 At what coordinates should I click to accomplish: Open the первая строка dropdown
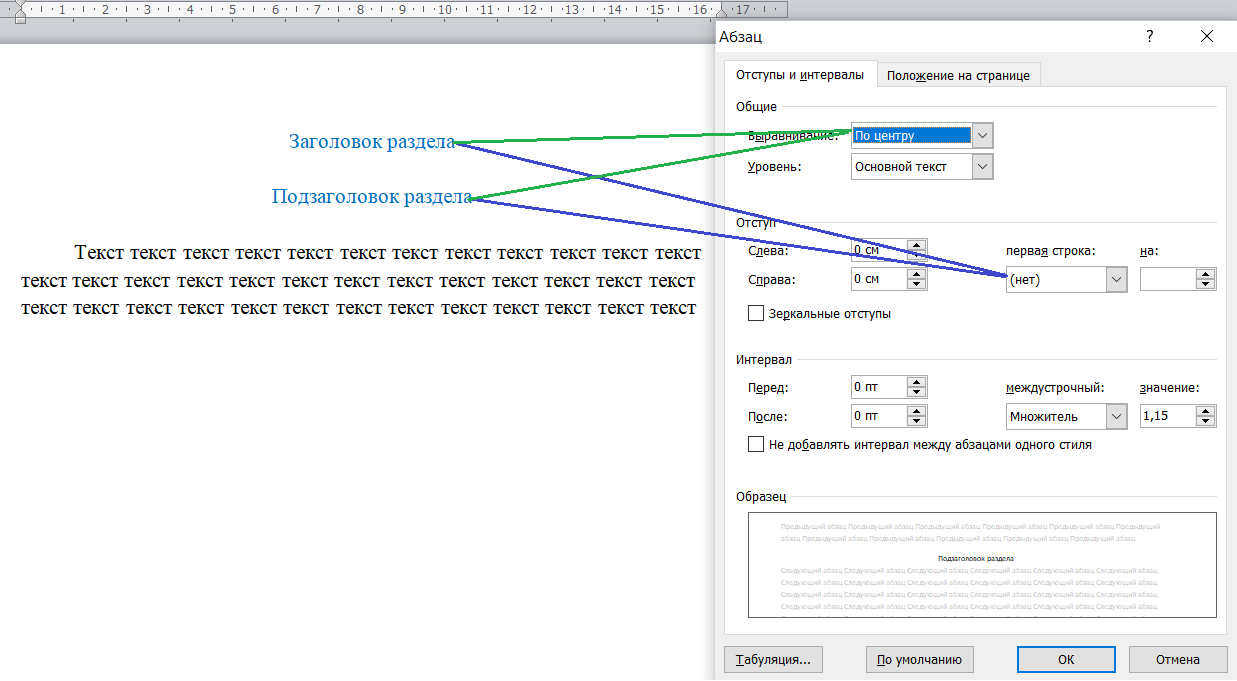(x=1116, y=280)
